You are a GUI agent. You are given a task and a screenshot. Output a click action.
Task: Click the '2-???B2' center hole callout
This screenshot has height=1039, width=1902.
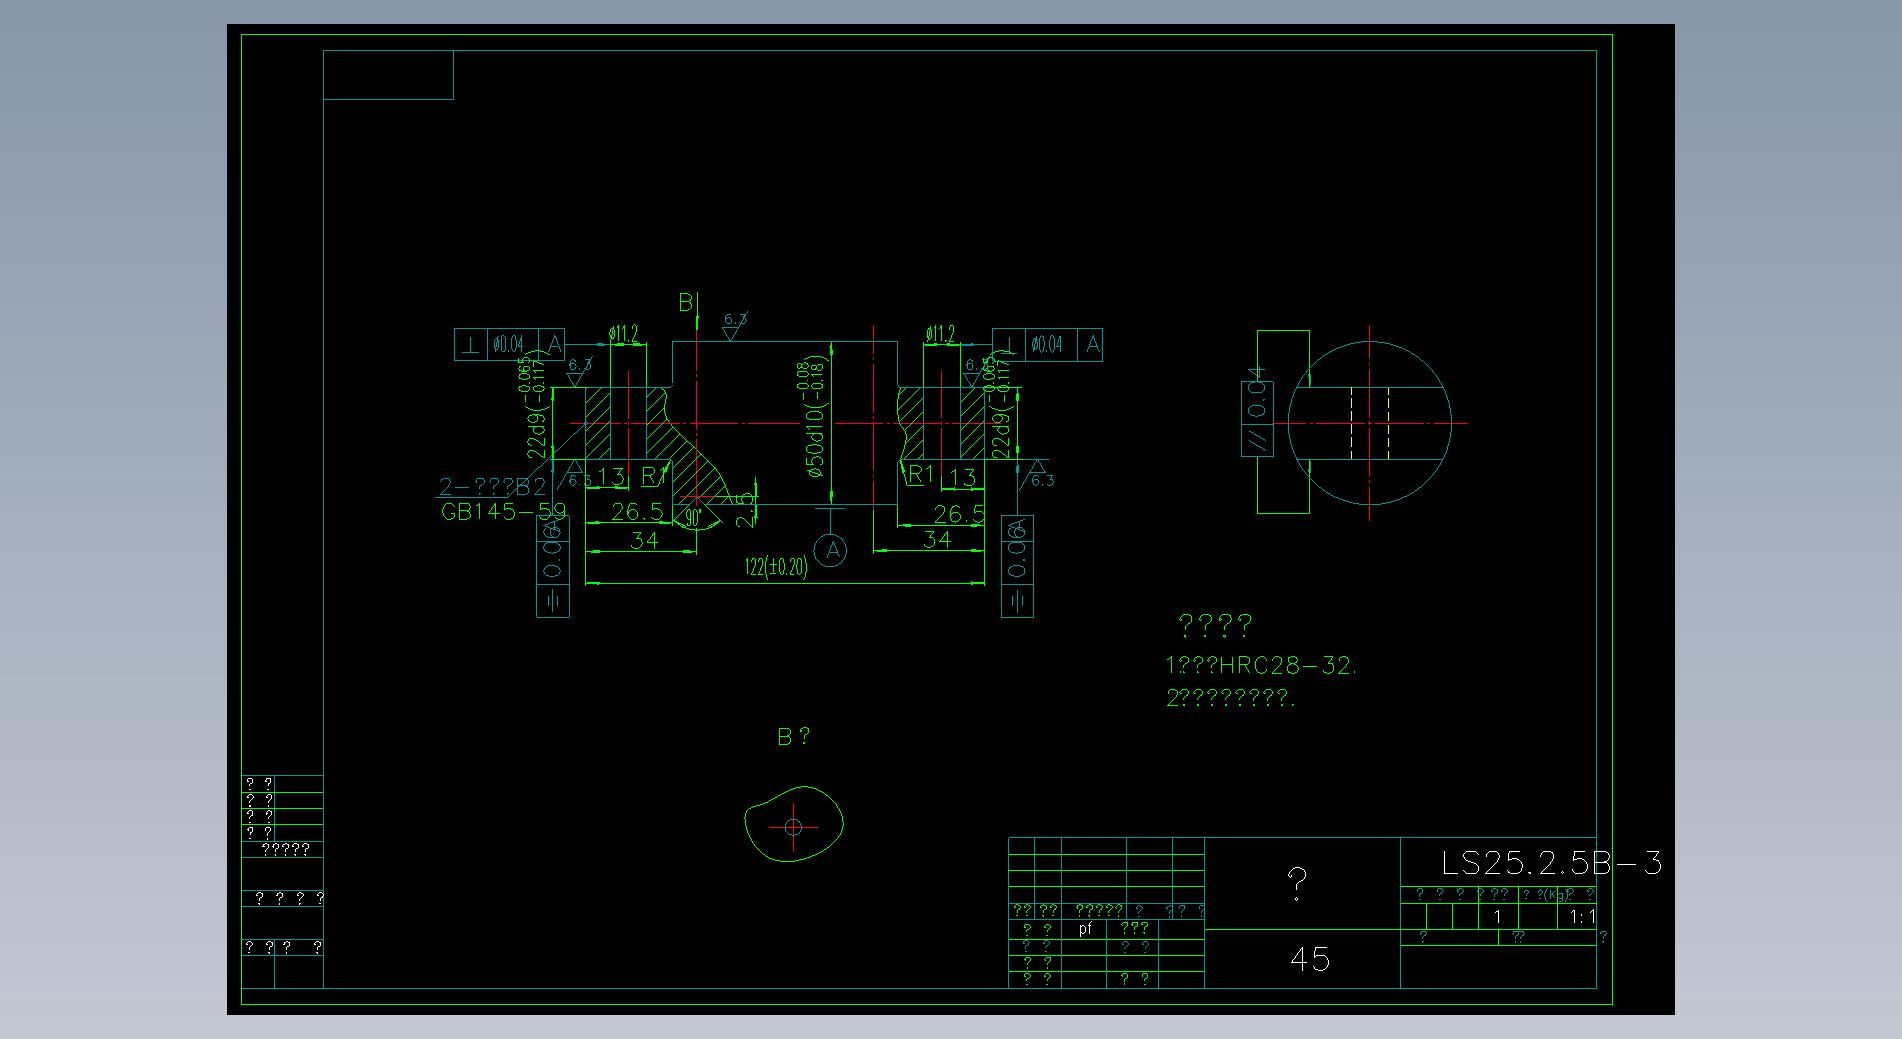coord(493,487)
